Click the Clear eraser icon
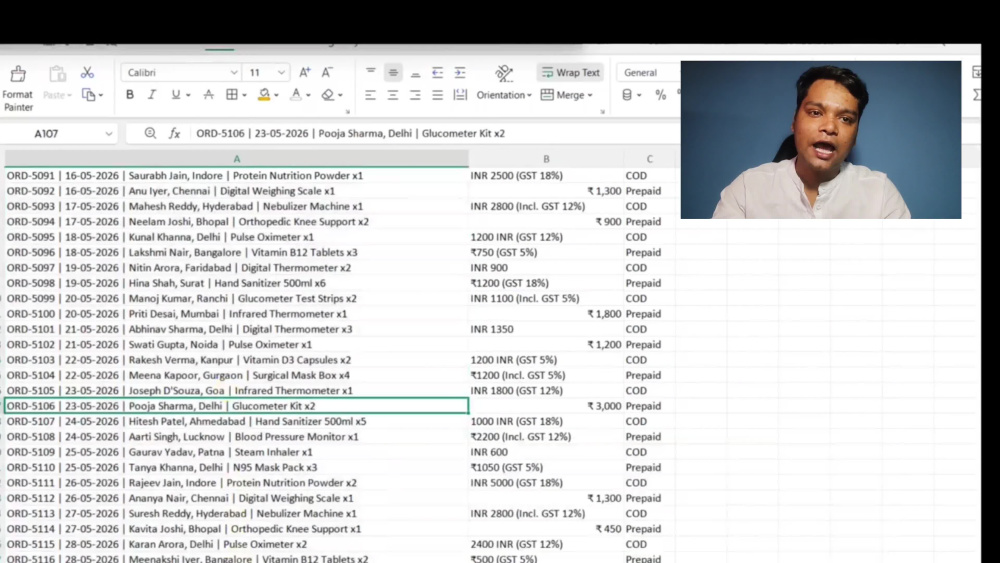This screenshot has width=1000, height=563. pos(328,95)
